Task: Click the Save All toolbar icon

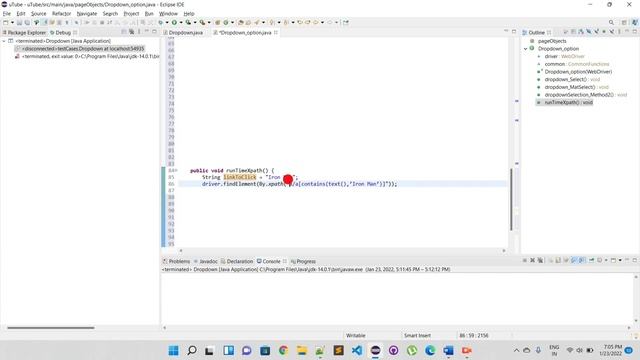Action: (27, 22)
